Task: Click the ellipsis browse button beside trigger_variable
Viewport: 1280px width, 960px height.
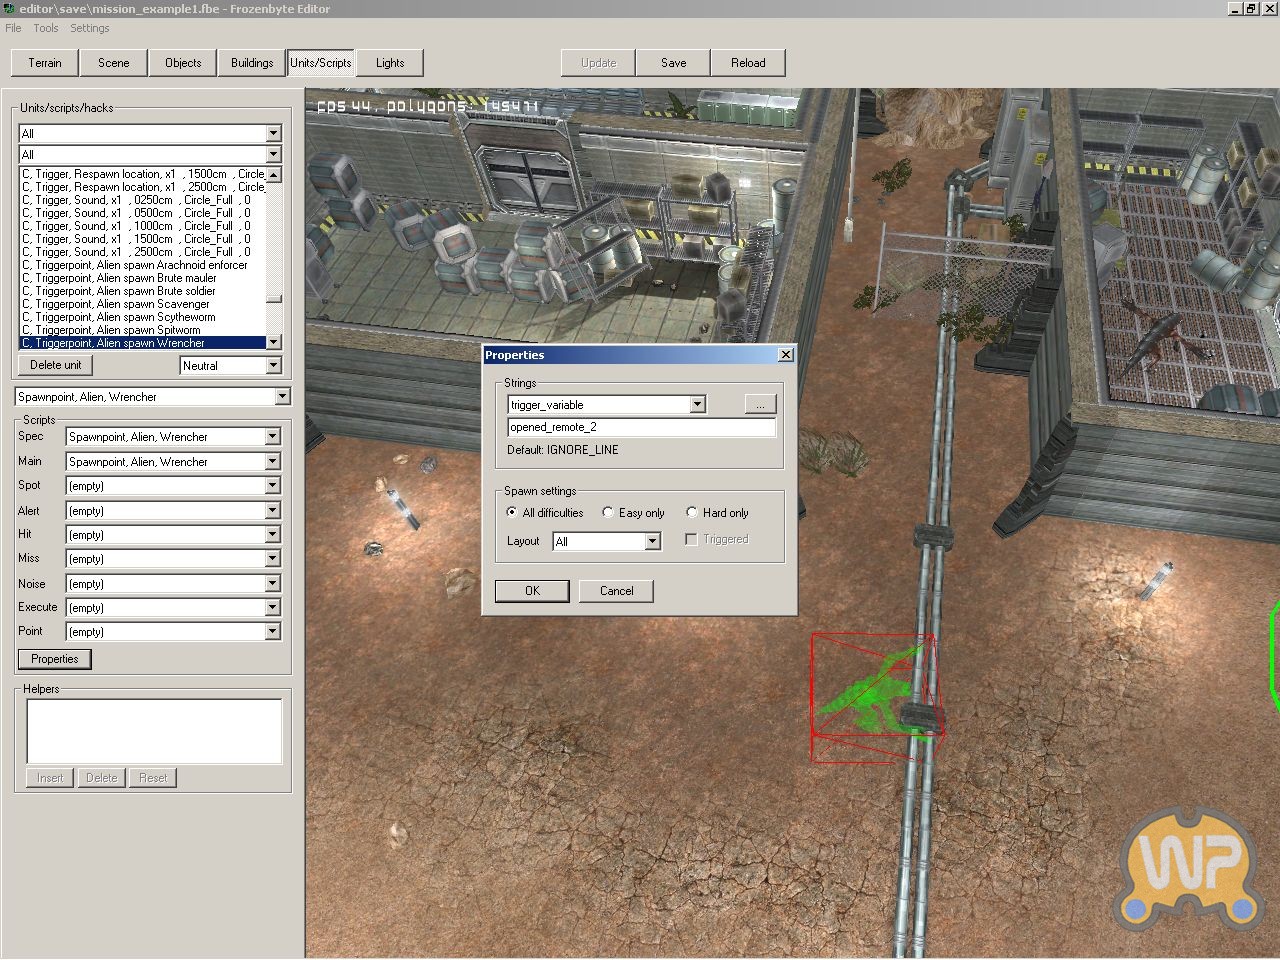Action: tap(760, 404)
